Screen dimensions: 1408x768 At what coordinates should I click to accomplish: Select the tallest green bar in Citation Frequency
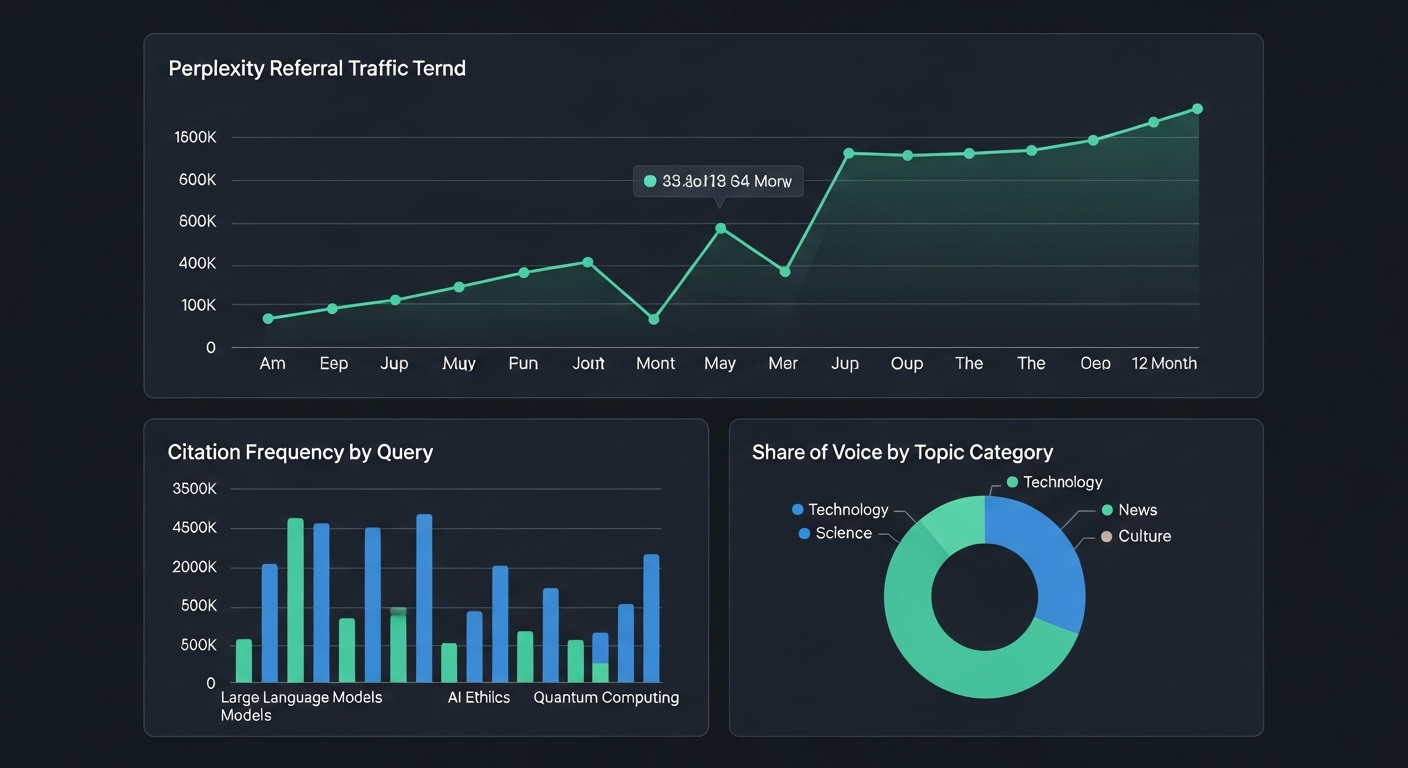click(295, 600)
